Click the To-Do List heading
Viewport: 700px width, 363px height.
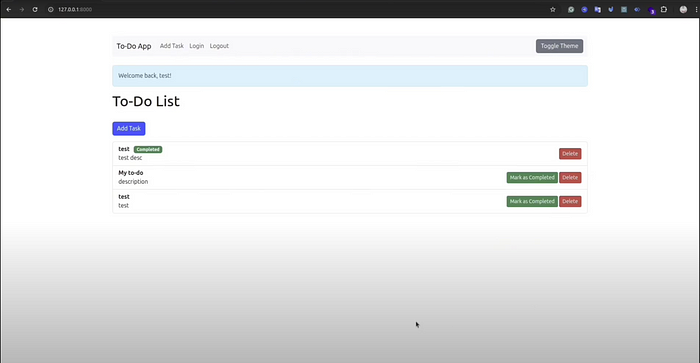pyautogui.click(x=146, y=101)
